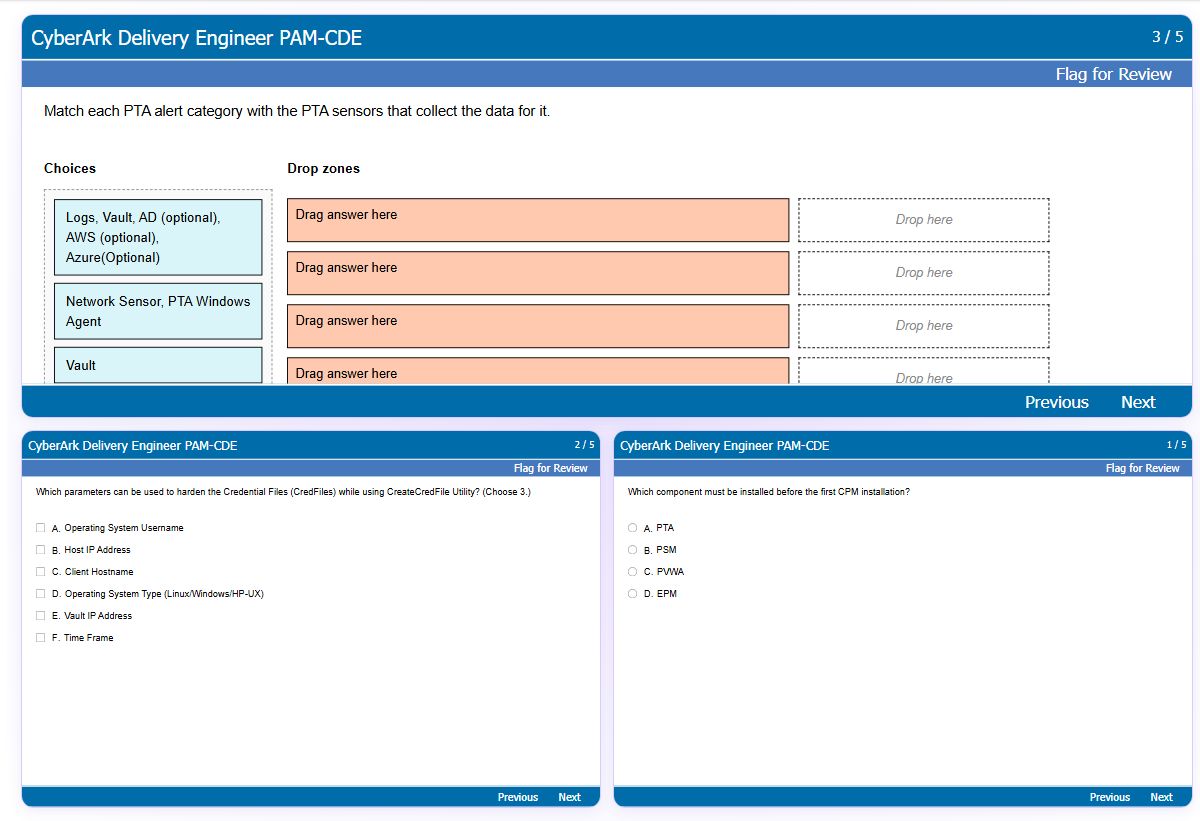
Task: Click Next in question 1 panel
Action: 1161,797
